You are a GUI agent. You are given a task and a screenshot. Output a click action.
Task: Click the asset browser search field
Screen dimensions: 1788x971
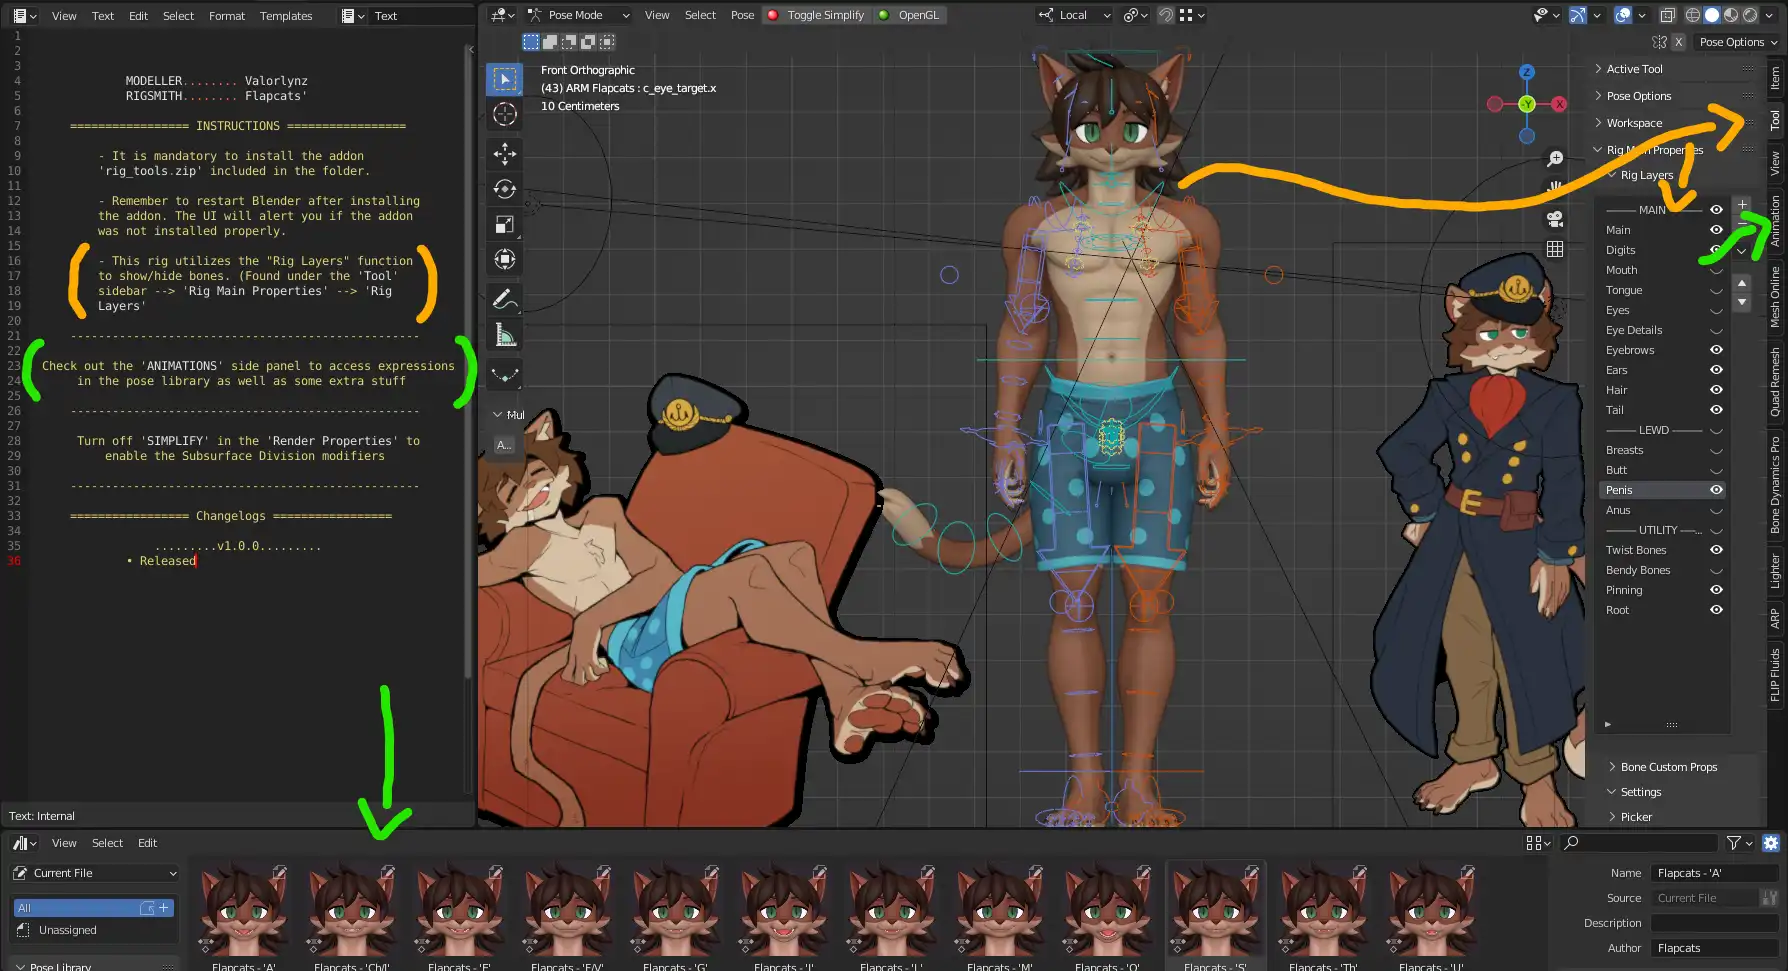pyautogui.click(x=1640, y=843)
